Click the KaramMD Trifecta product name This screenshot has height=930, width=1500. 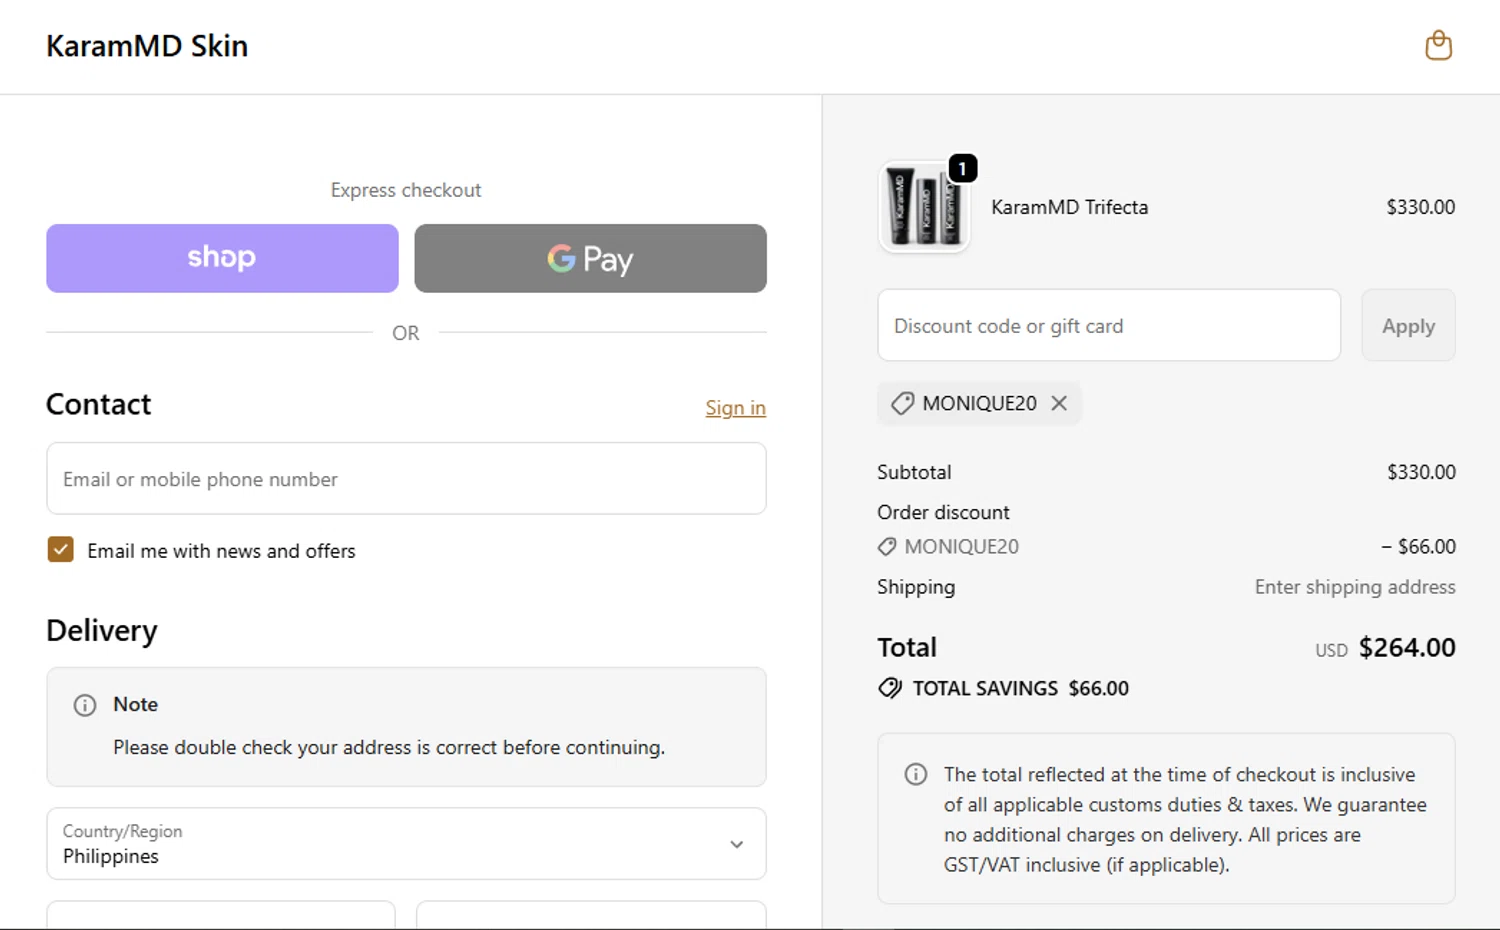tap(1069, 207)
